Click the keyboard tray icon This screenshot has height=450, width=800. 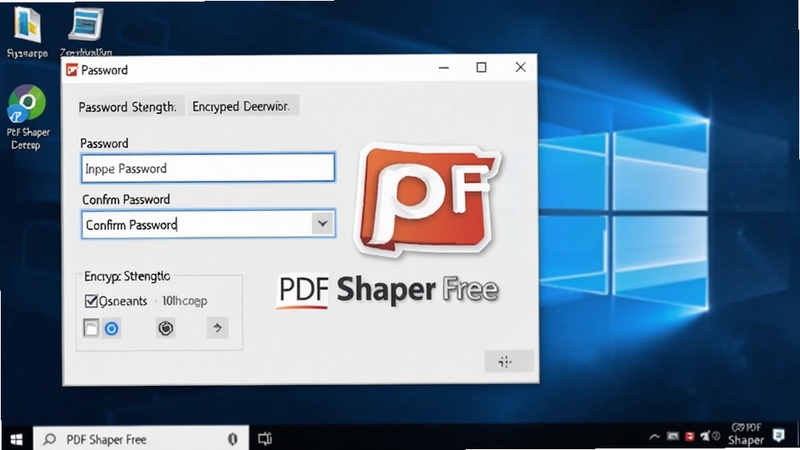pyautogui.click(x=673, y=436)
